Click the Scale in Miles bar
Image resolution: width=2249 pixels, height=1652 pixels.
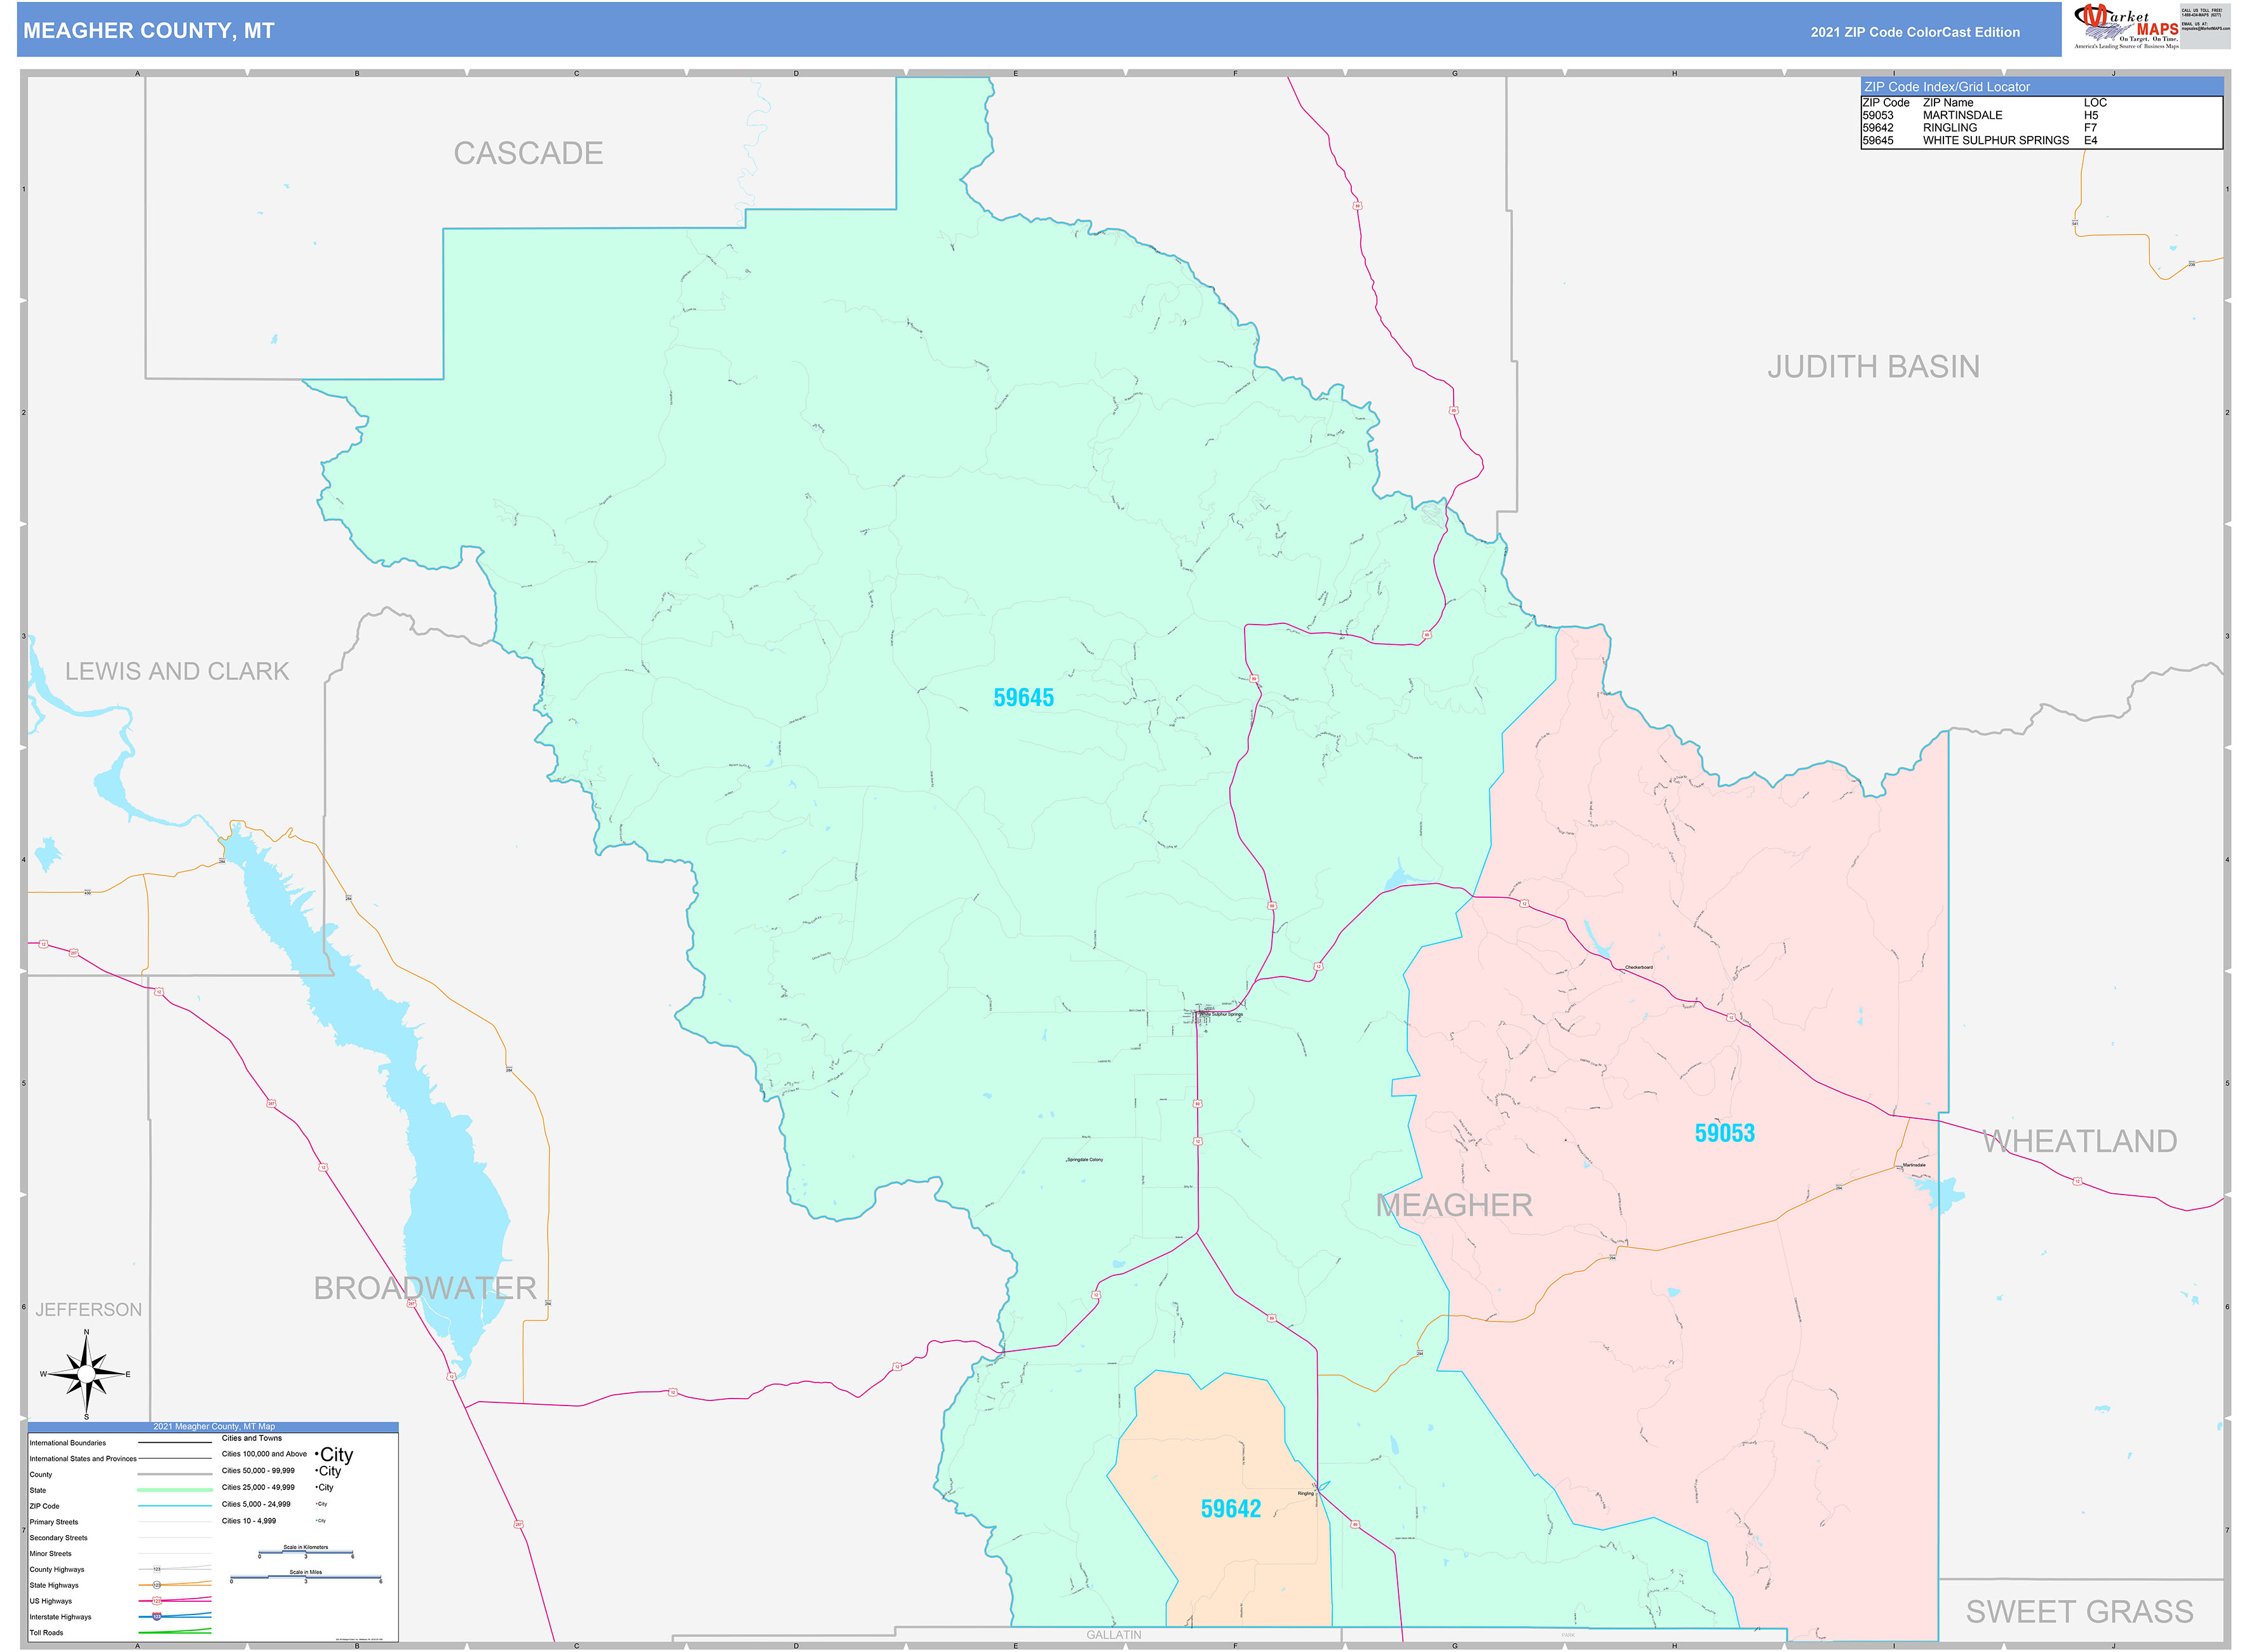point(307,1576)
